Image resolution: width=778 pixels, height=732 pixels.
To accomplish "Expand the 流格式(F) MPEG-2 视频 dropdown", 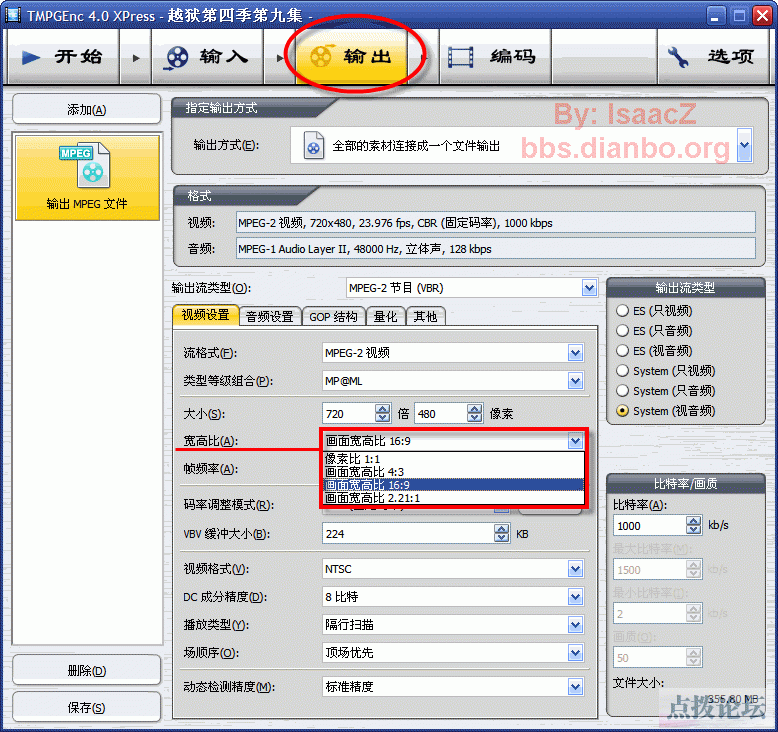I will [576, 353].
